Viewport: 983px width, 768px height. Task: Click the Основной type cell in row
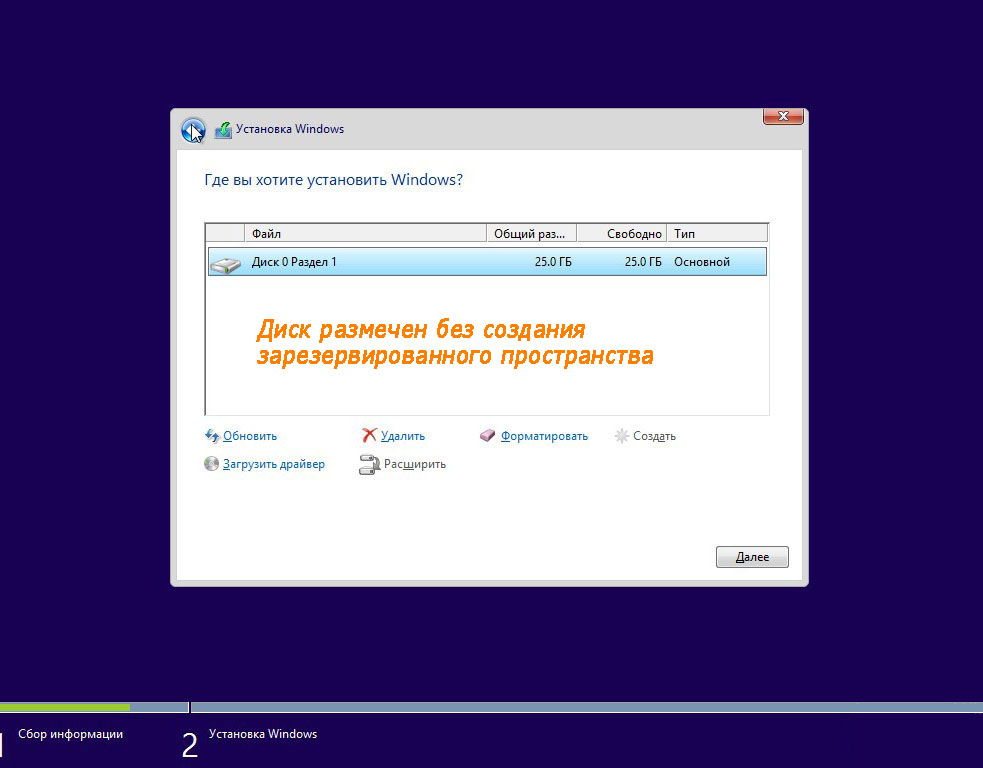tap(702, 262)
